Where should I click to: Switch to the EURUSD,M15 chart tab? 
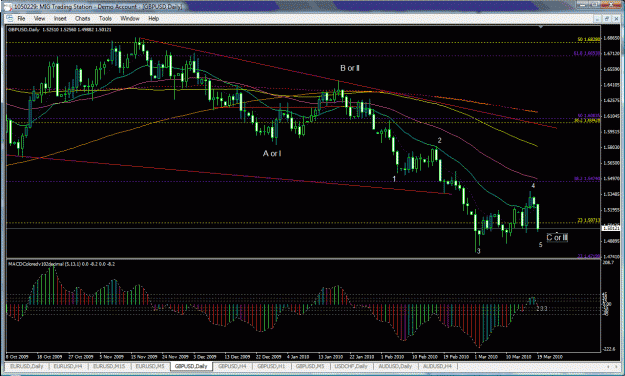click(x=108, y=366)
